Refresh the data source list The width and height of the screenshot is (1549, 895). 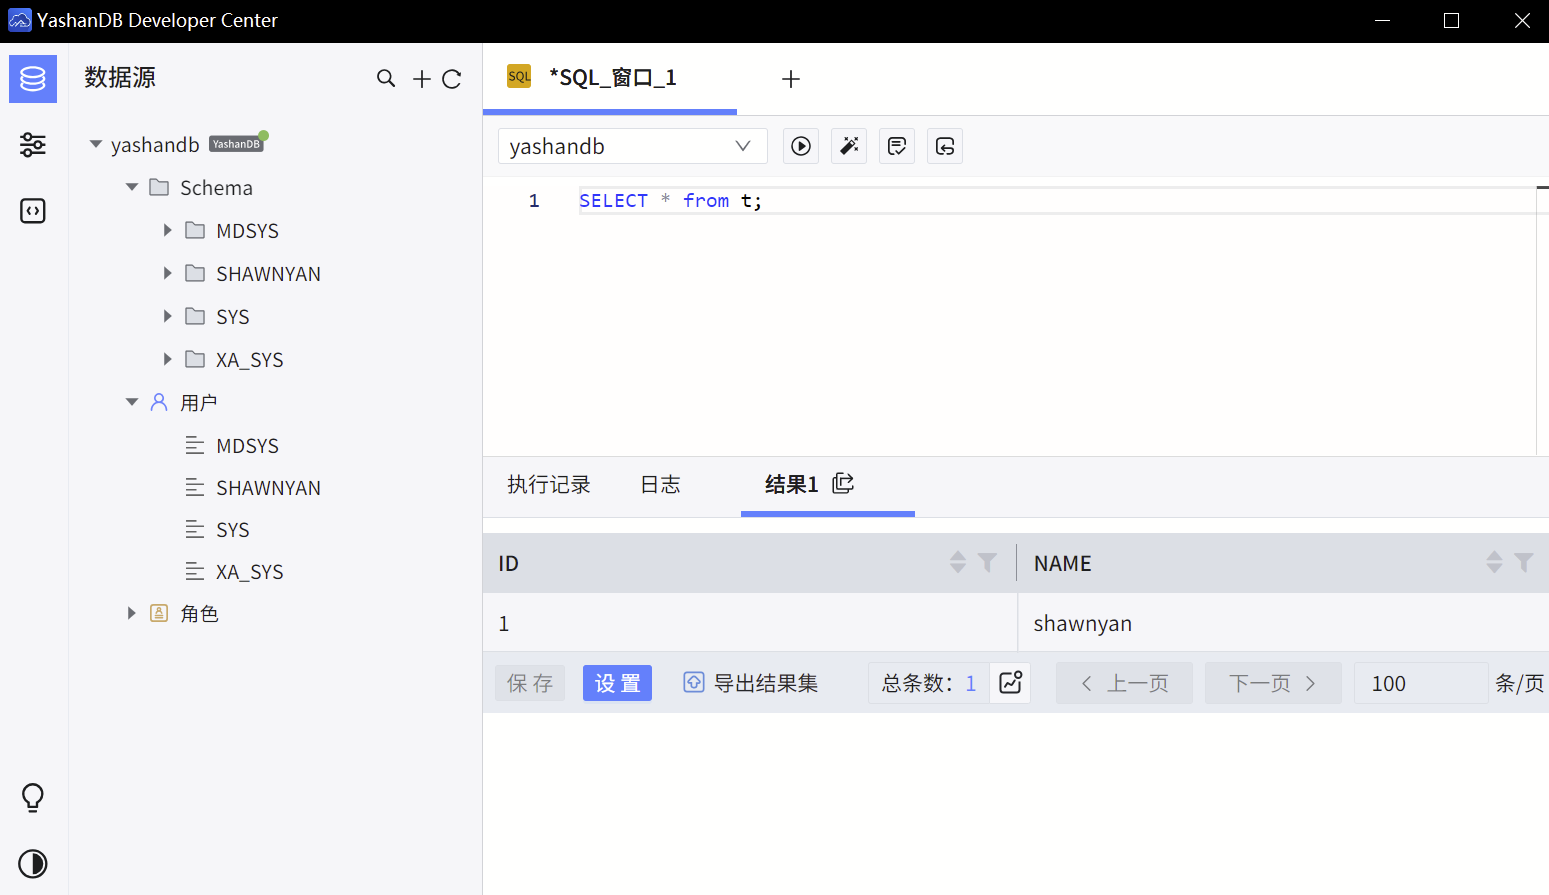(452, 79)
